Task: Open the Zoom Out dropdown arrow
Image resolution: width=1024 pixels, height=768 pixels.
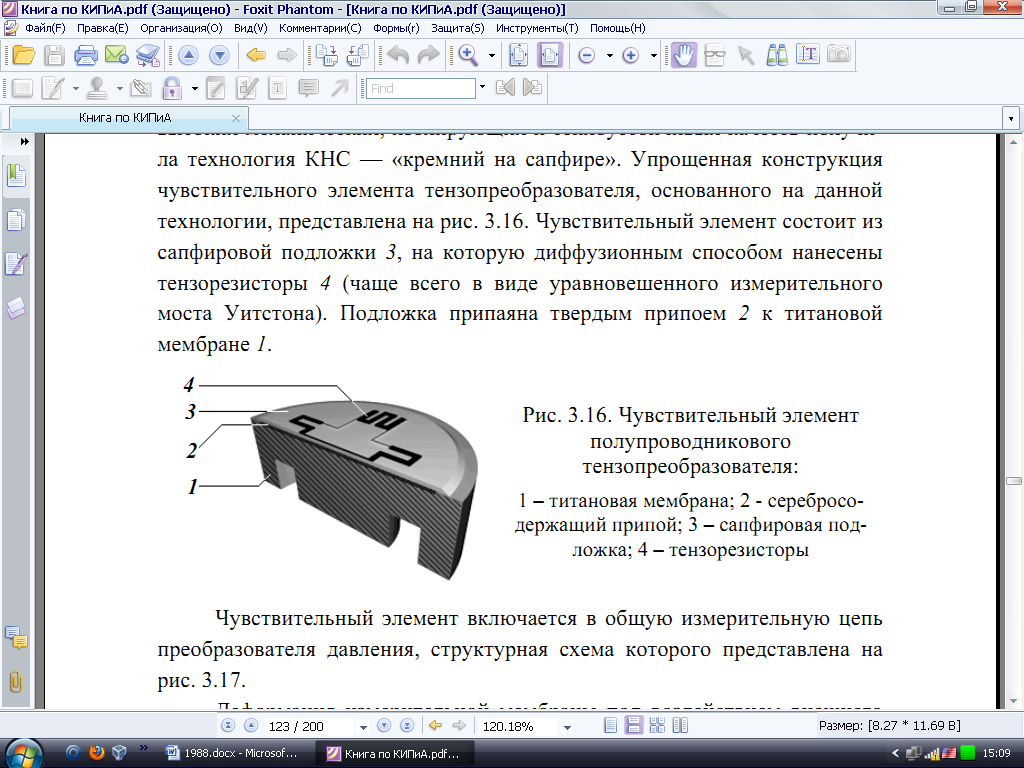Action: (610, 56)
